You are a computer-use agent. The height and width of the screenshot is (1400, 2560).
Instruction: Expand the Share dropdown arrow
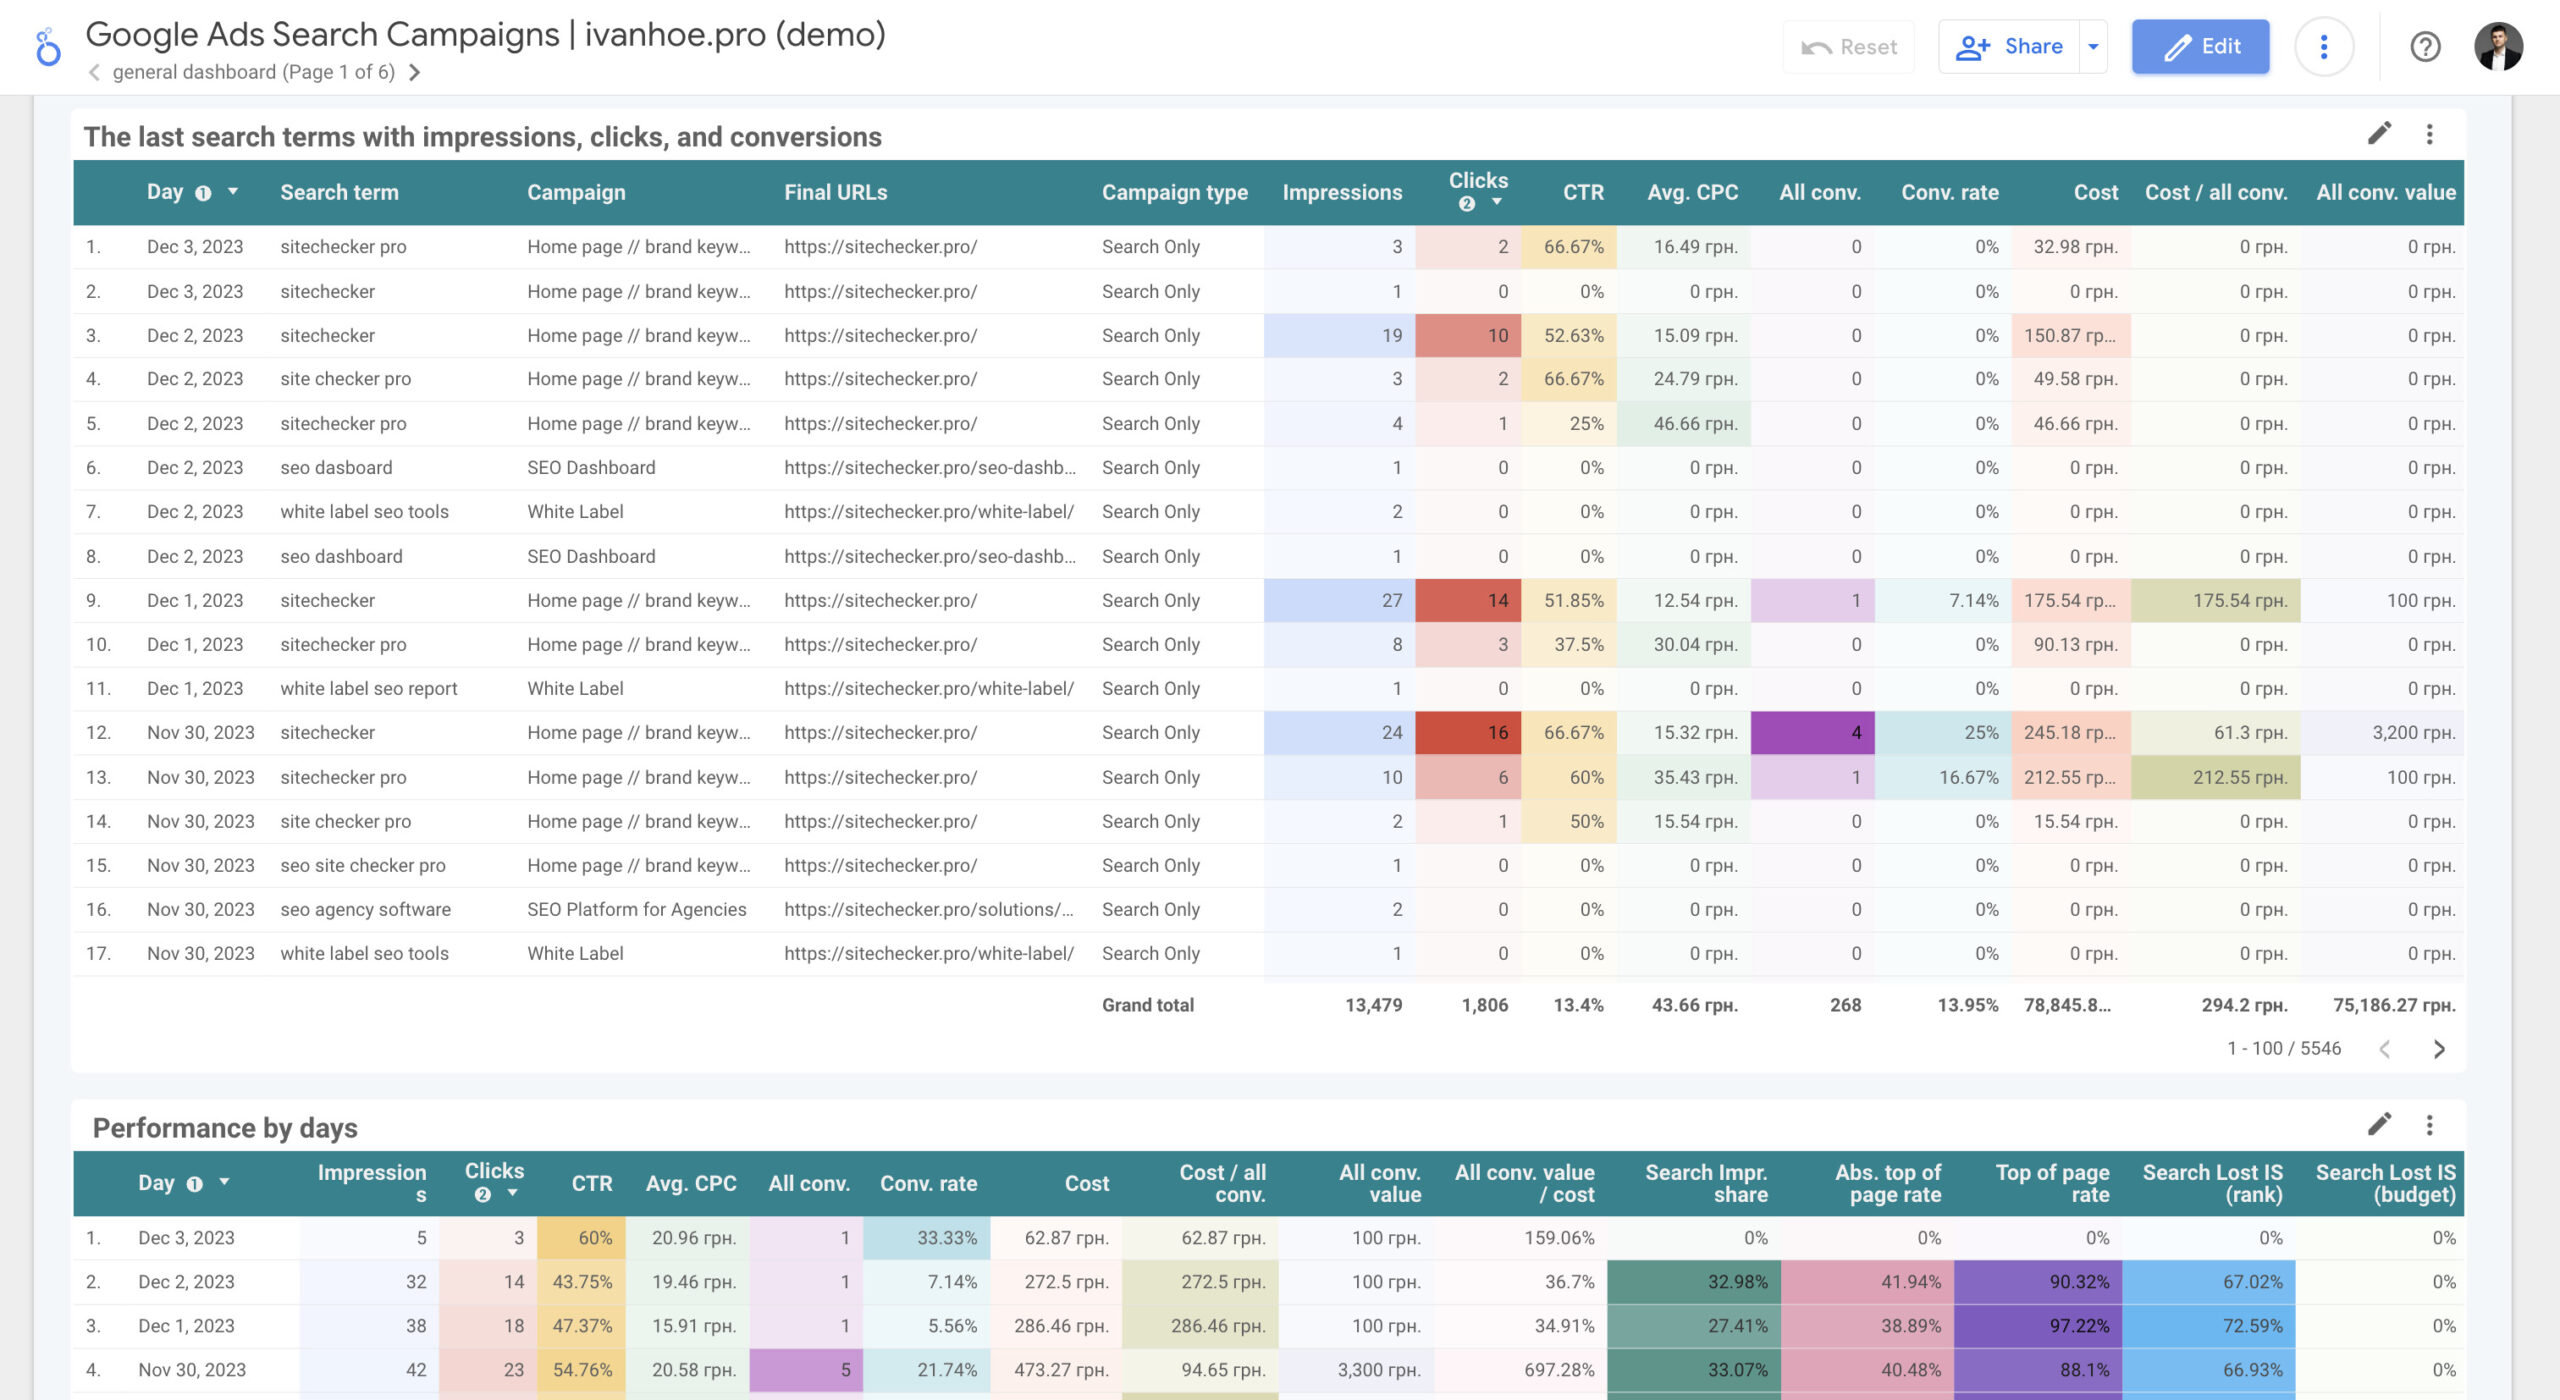click(2093, 47)
